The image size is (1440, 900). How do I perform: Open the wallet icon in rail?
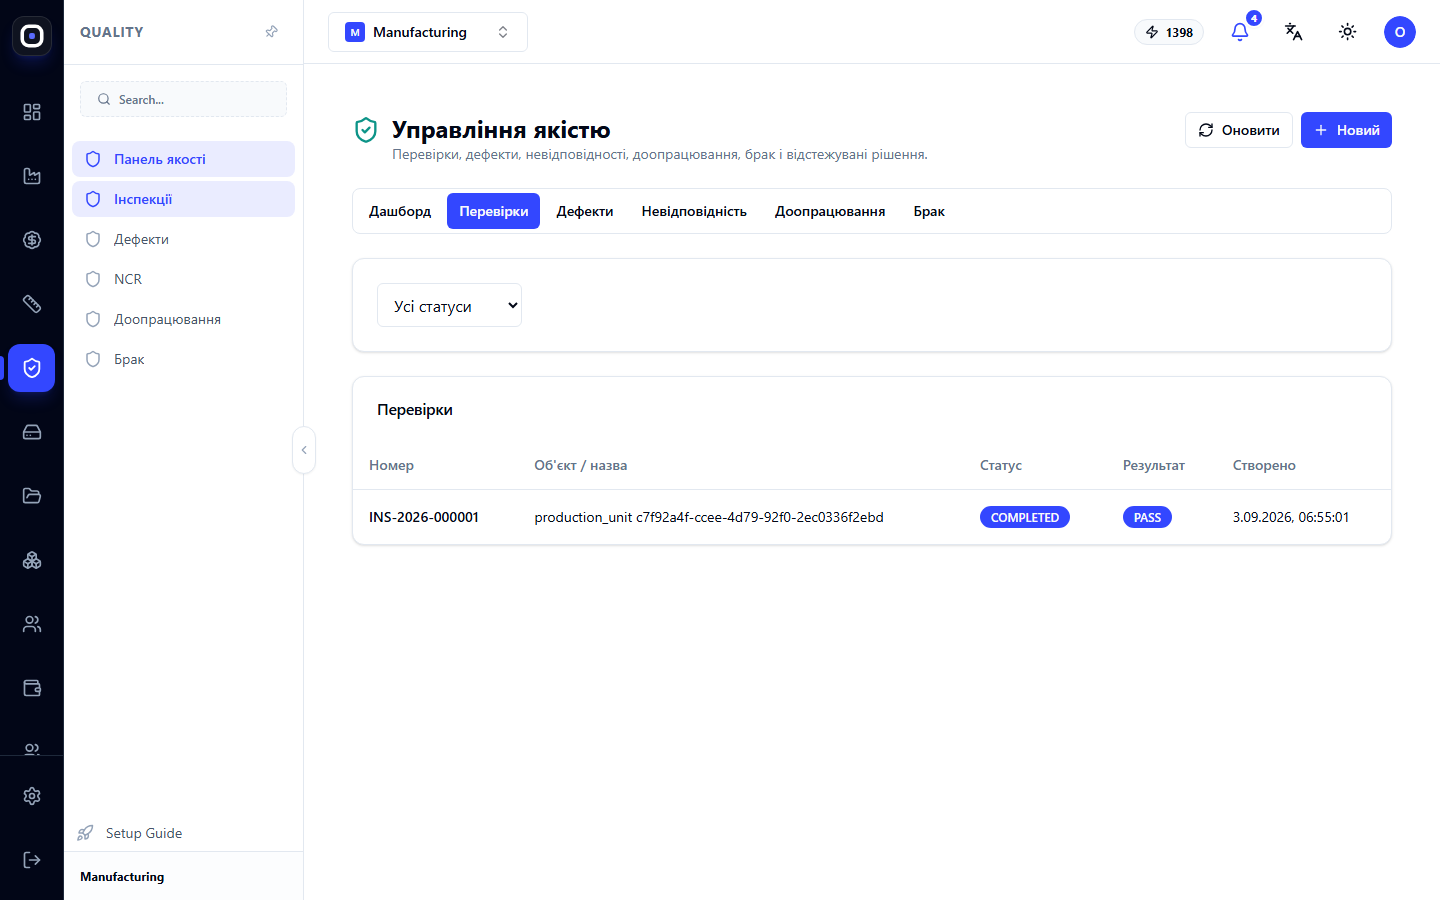tap(32, 688)
